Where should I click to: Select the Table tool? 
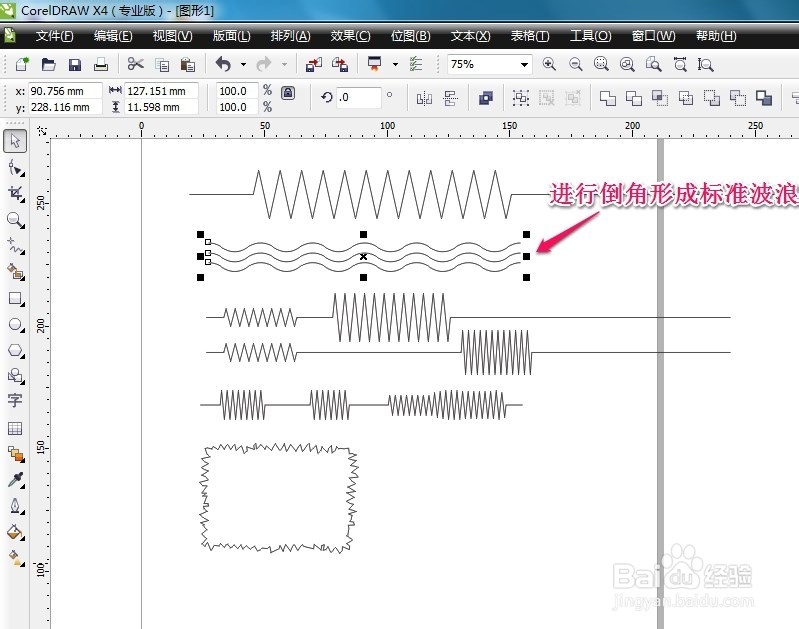(15, 428)
